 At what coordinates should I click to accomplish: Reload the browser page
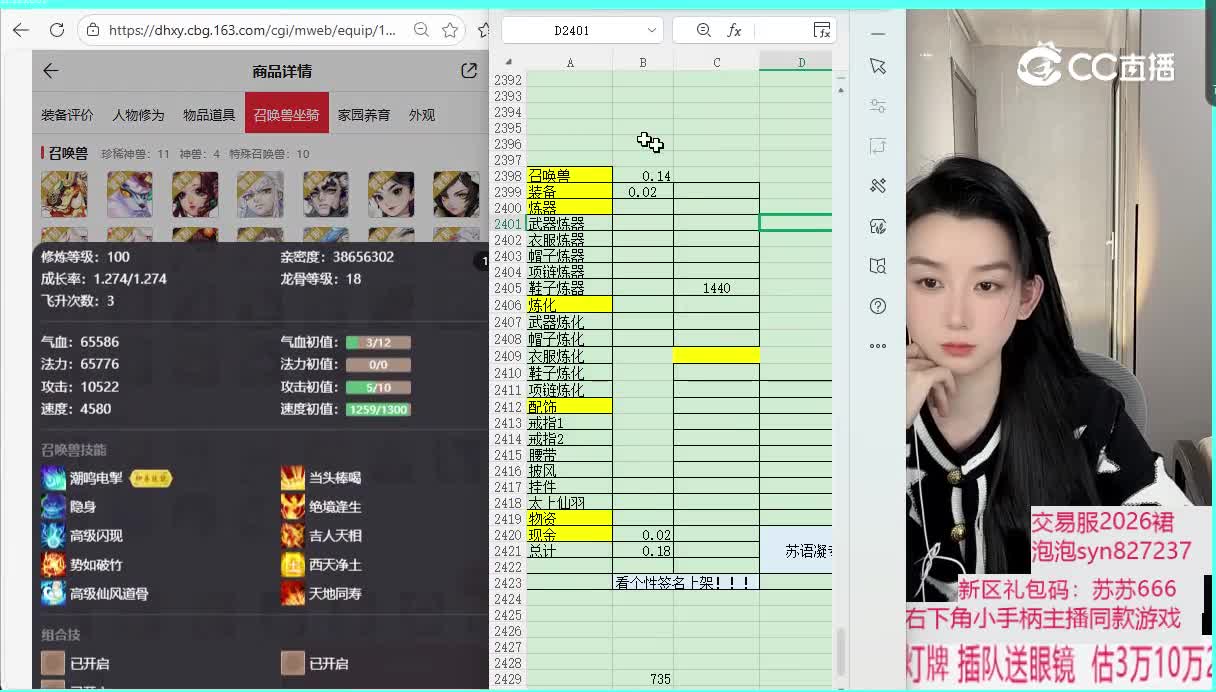(57, 30)
